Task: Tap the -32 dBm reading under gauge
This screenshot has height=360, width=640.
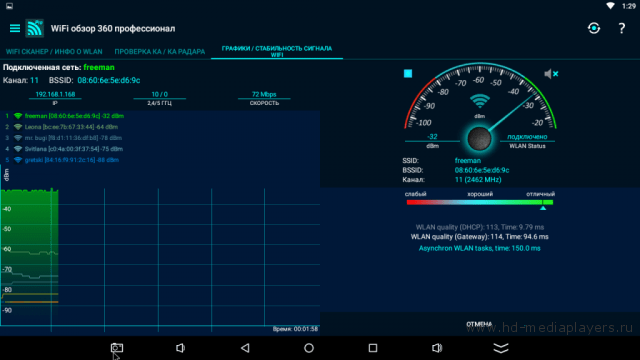Action: [432, 137]
